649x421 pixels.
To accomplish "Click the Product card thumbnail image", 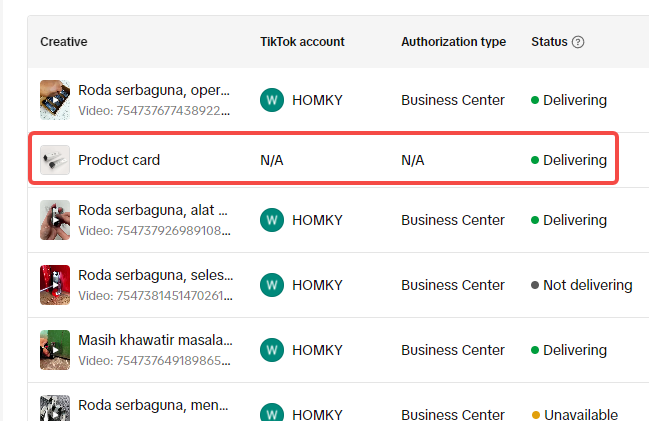I will [x=55, y=160].
